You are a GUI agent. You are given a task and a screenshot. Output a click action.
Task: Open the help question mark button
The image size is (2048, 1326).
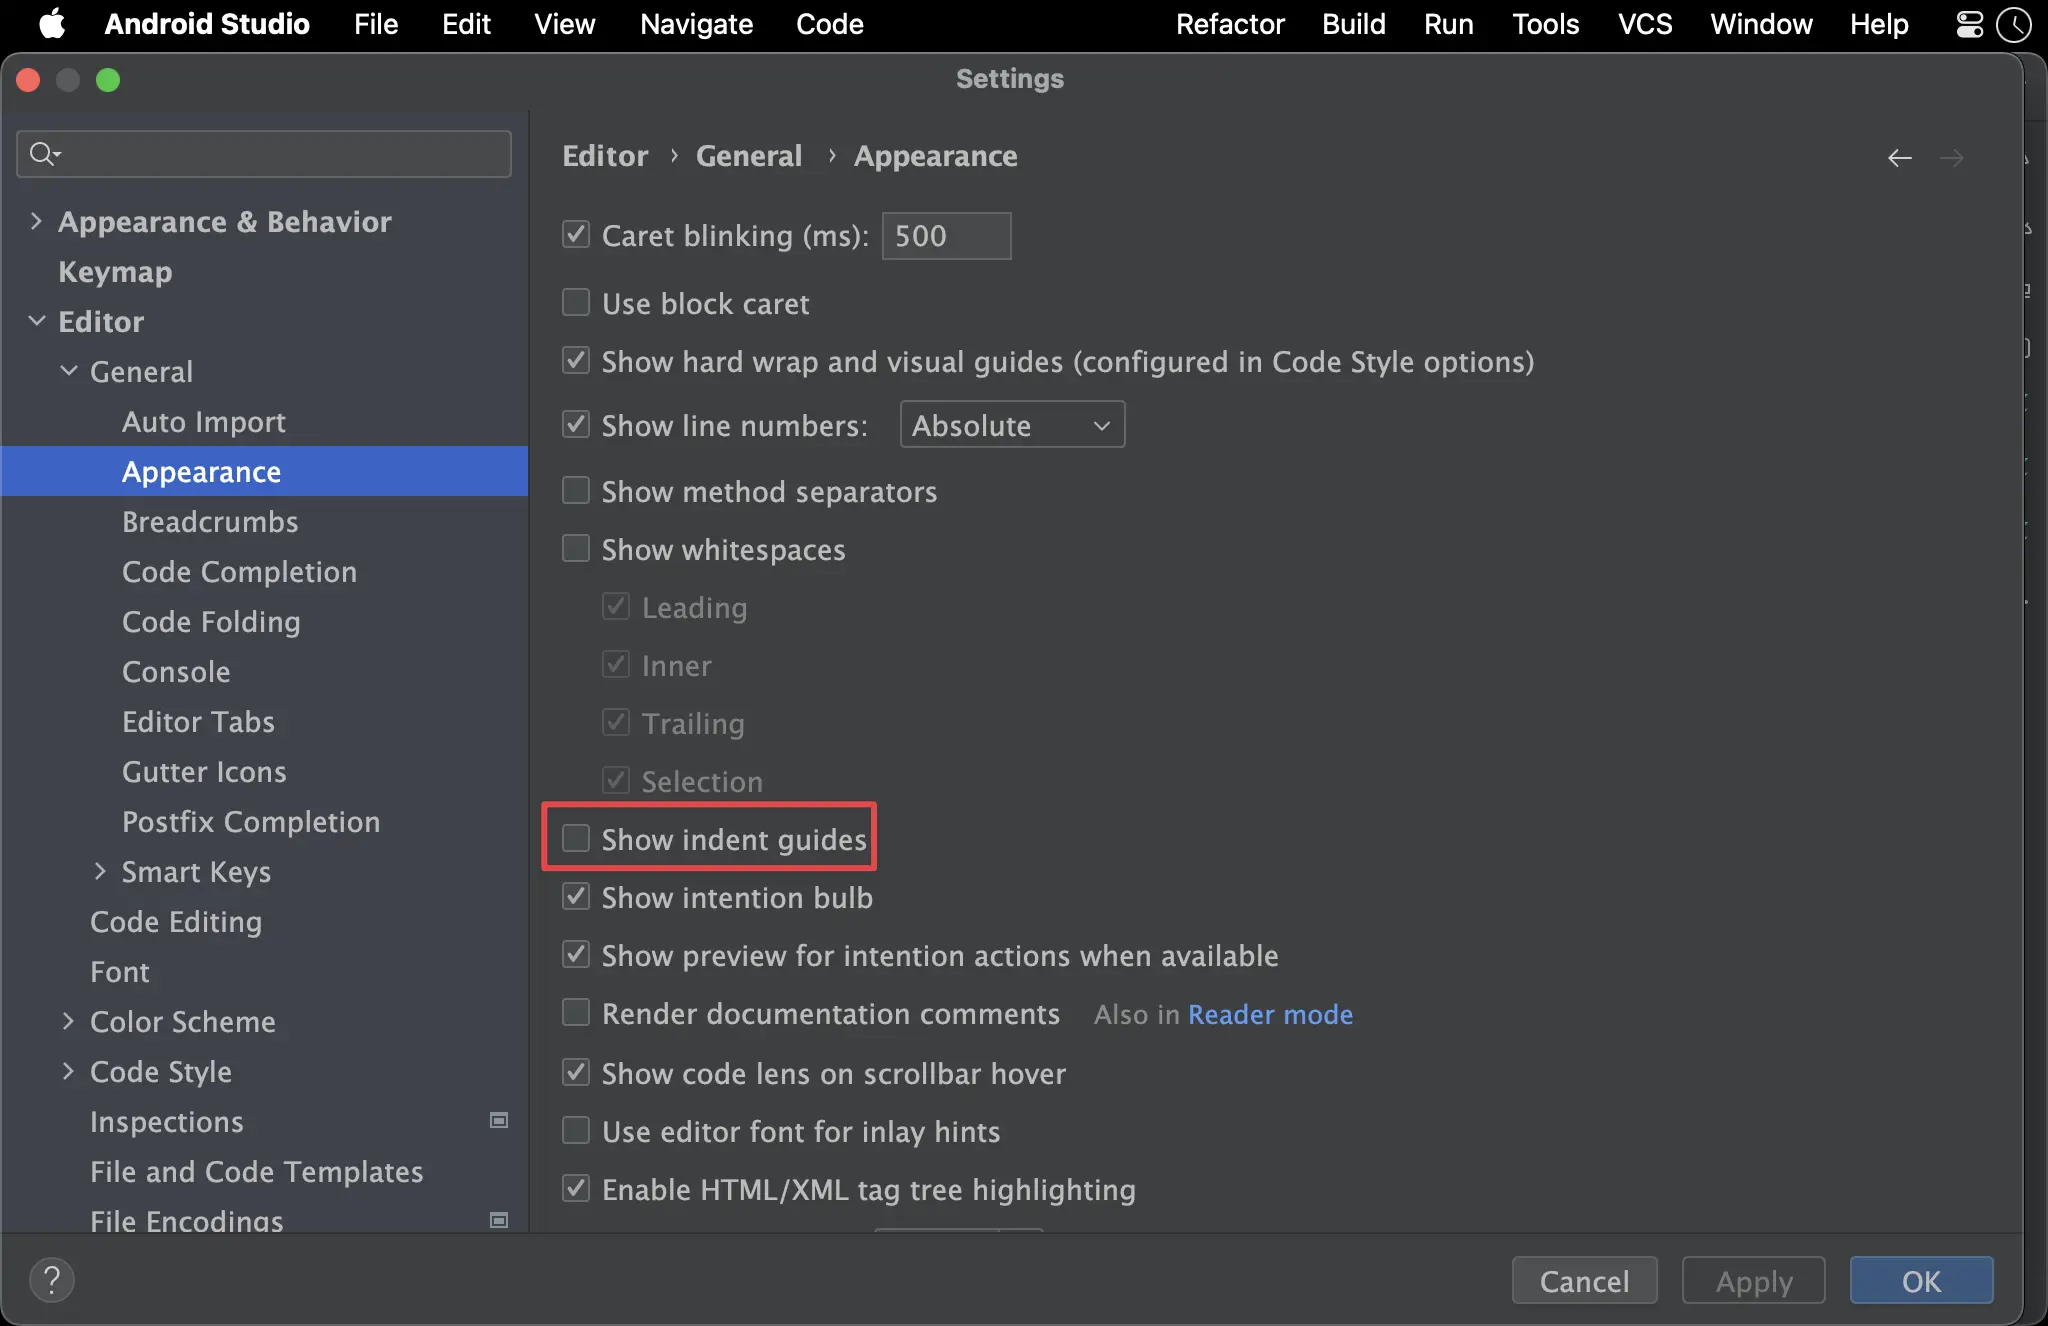(x=52, y=1280)
